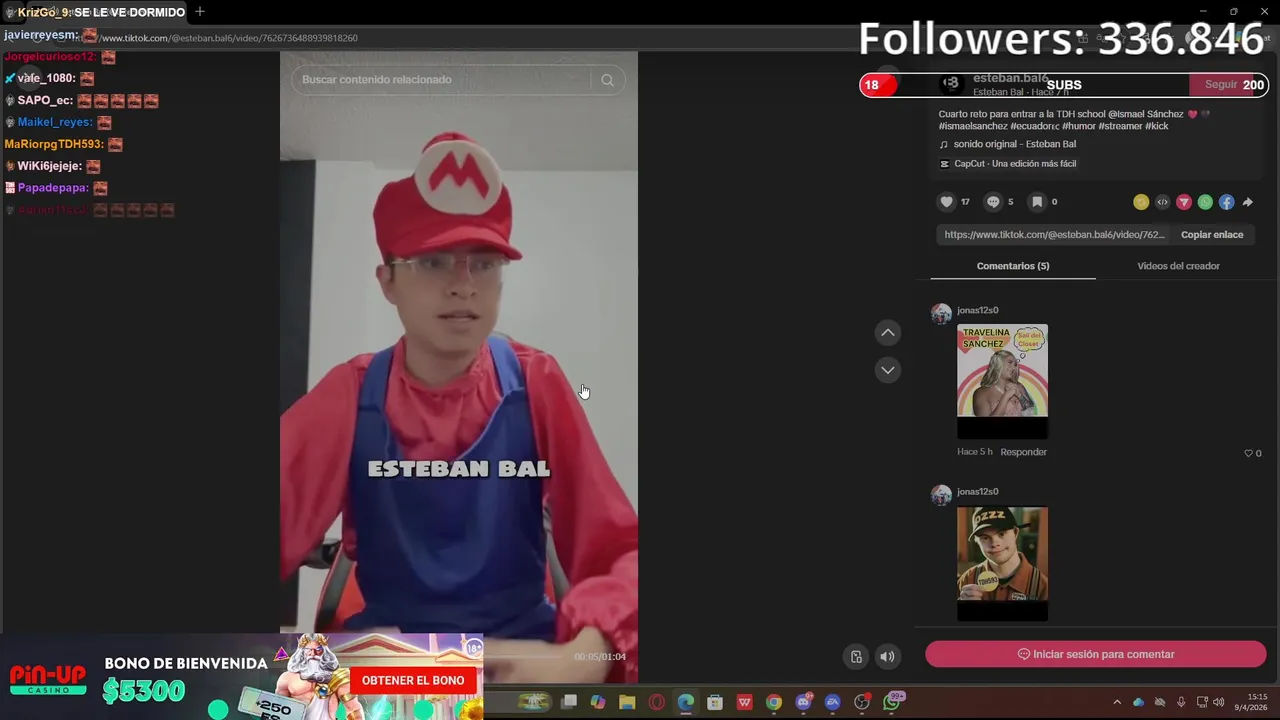The height and width of the screenshot is (720, 1280).
Task: Click sonido original - Esteban Bal
Action: click(x=1014, y=144)
